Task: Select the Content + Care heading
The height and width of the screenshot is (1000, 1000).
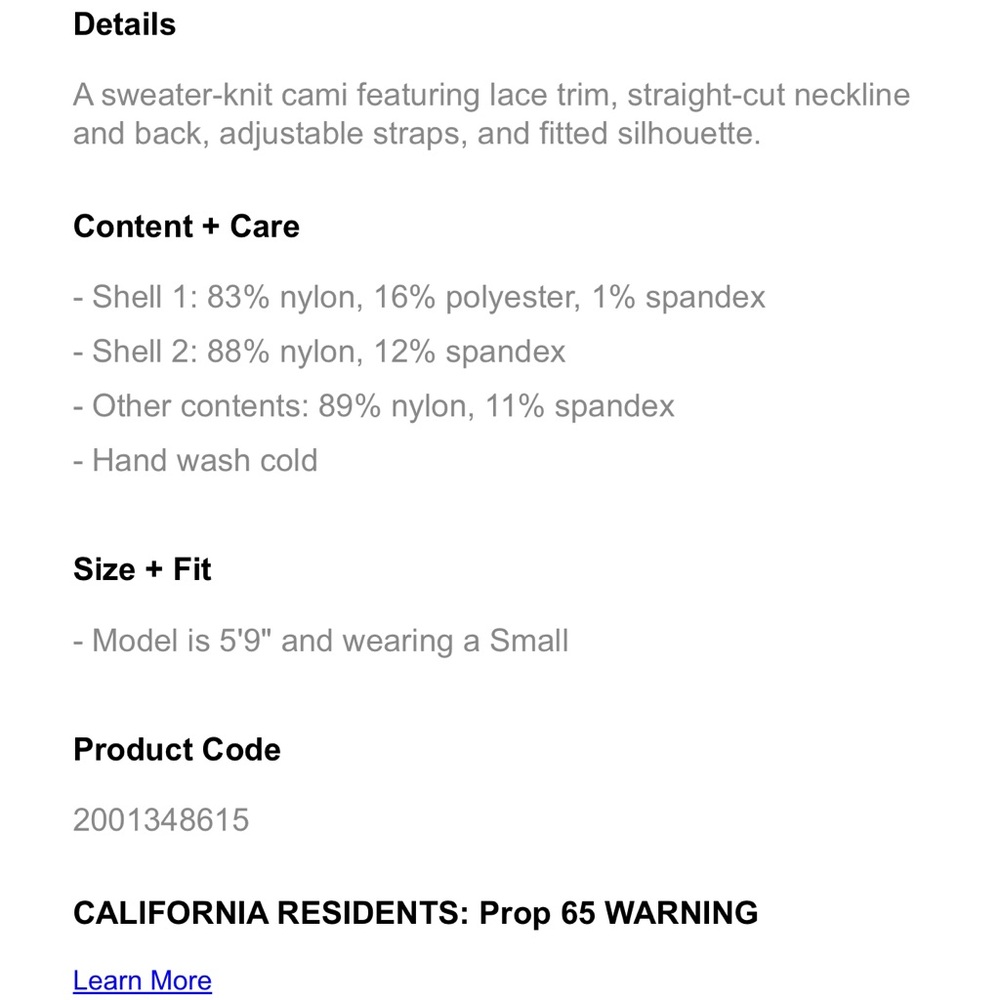Action: tap(186, 226)
